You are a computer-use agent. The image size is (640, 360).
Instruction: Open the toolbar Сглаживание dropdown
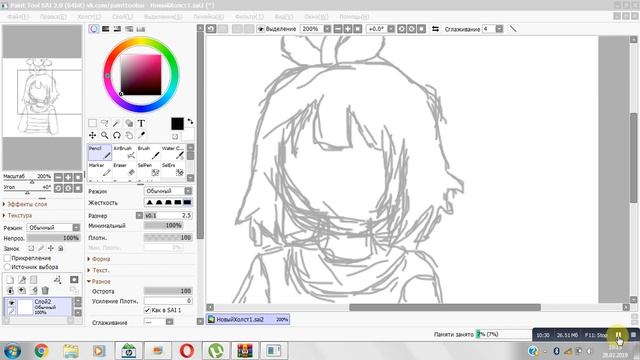[x=499, y=29]
